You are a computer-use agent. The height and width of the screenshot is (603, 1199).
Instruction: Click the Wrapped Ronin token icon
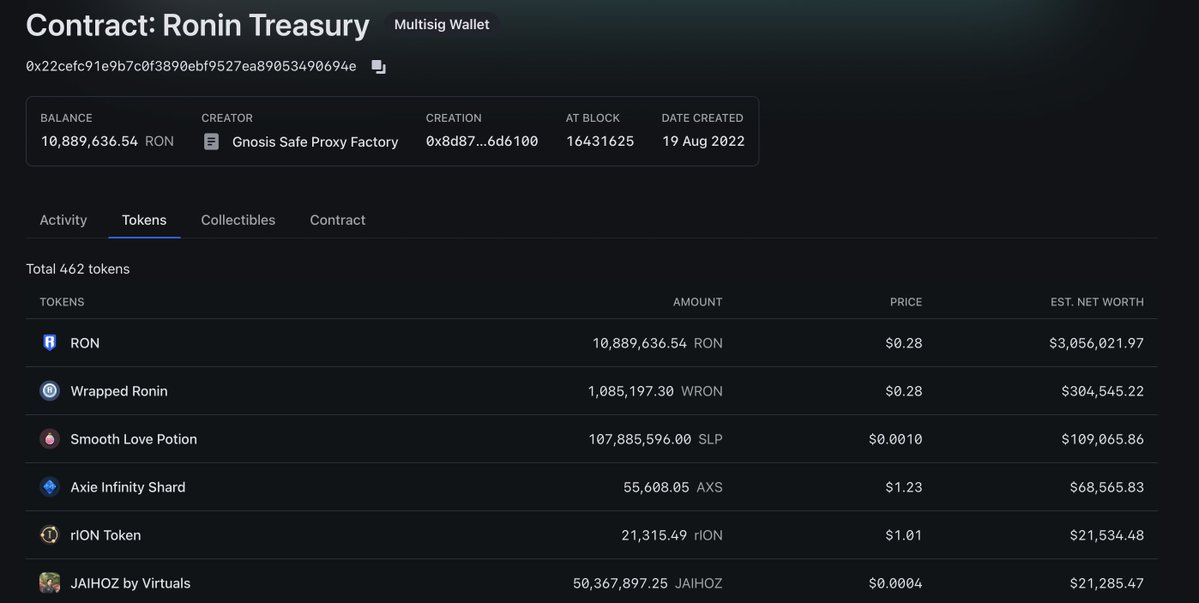pyautogui.click(x=49, y=390)
